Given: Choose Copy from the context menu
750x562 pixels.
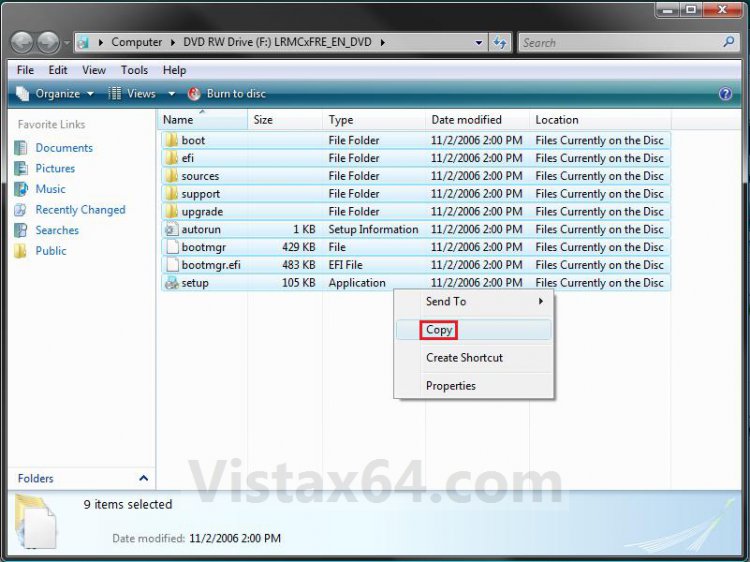Looking at the screenshot, I should pos(439,330).
